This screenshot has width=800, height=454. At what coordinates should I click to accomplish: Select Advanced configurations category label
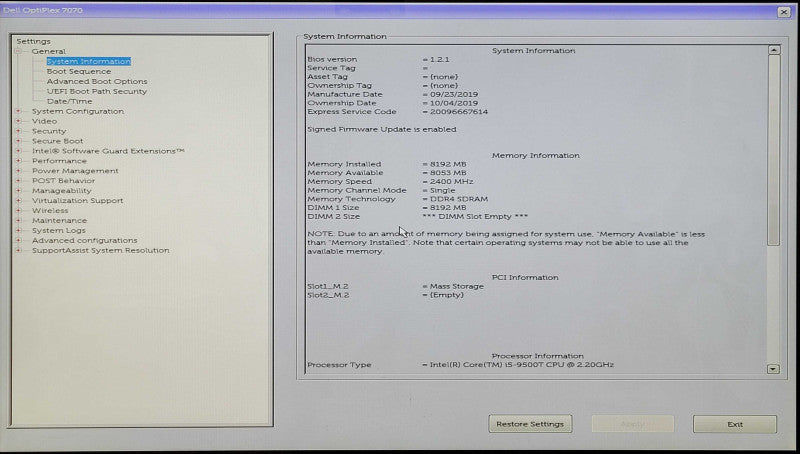coord(85,241)
